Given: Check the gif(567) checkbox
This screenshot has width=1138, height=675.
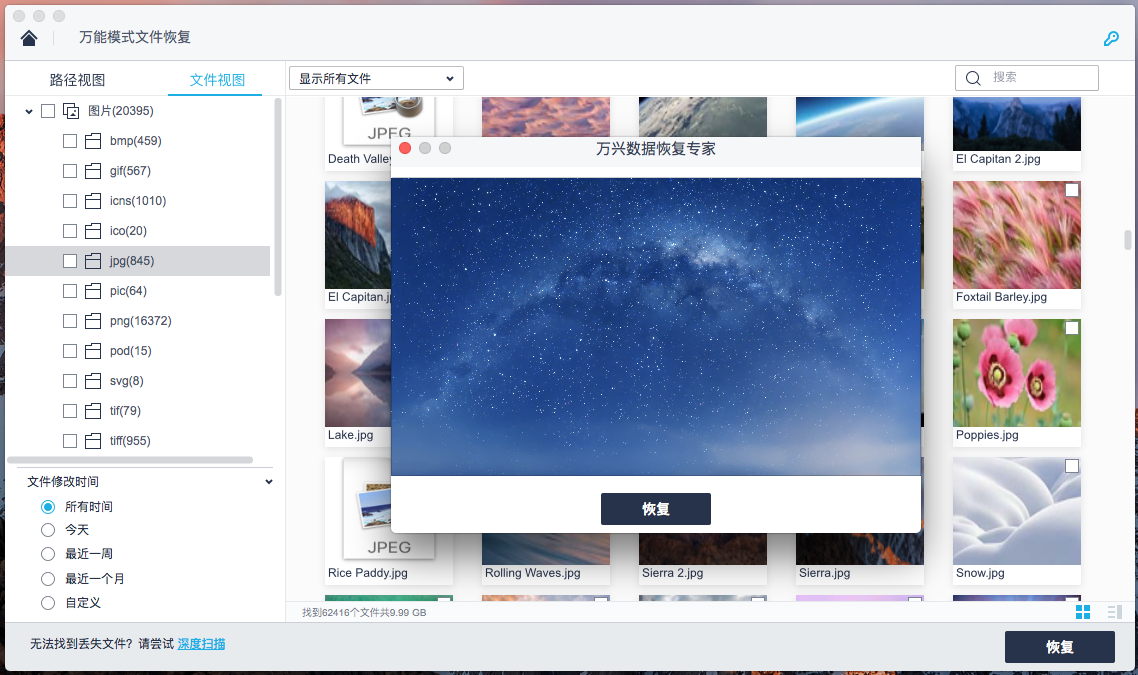Looking at the screenshot, I should click(70, 171).
